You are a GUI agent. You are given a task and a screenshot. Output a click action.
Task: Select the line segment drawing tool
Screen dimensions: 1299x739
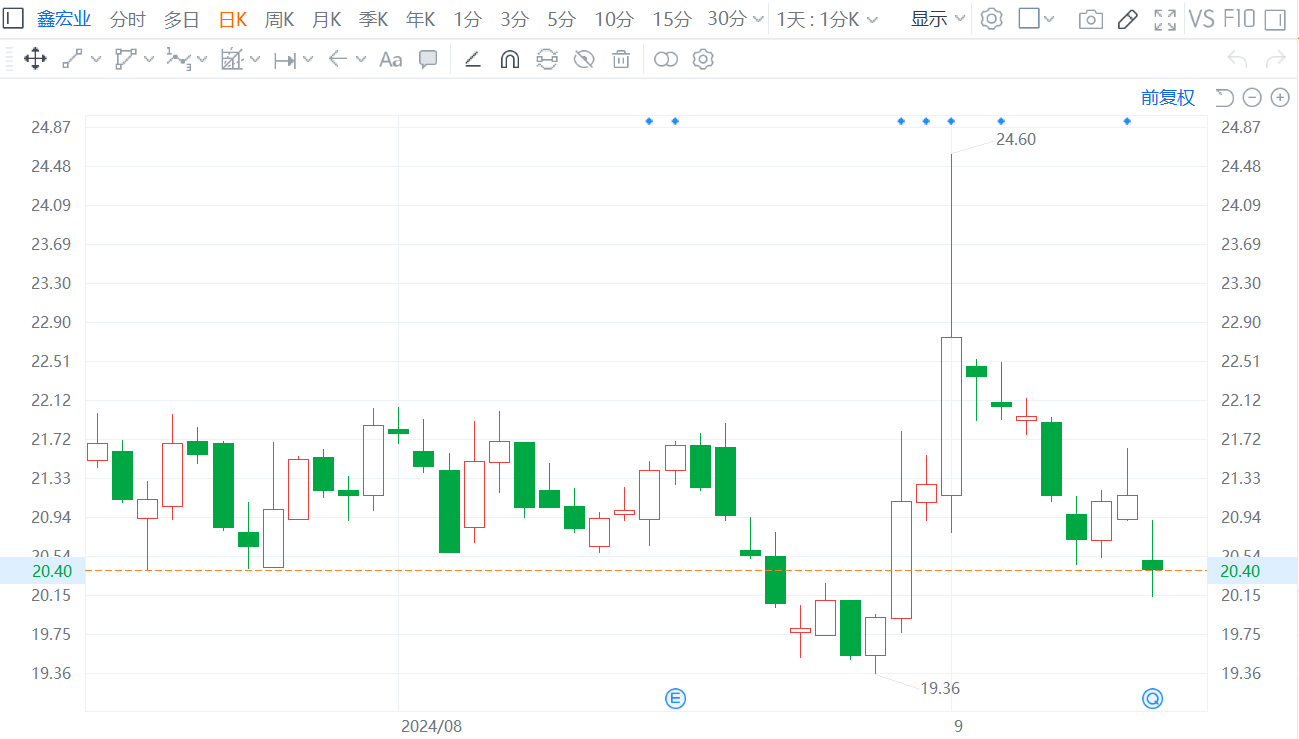coord(73,60)
